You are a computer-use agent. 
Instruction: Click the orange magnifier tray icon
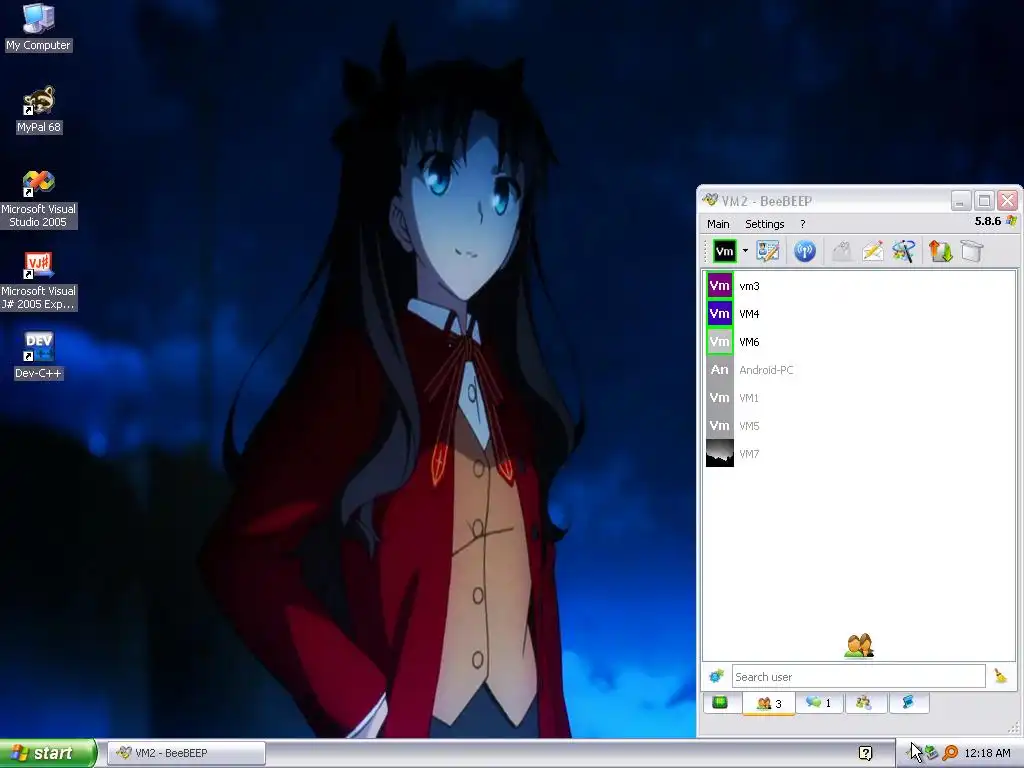click(950, 753)
